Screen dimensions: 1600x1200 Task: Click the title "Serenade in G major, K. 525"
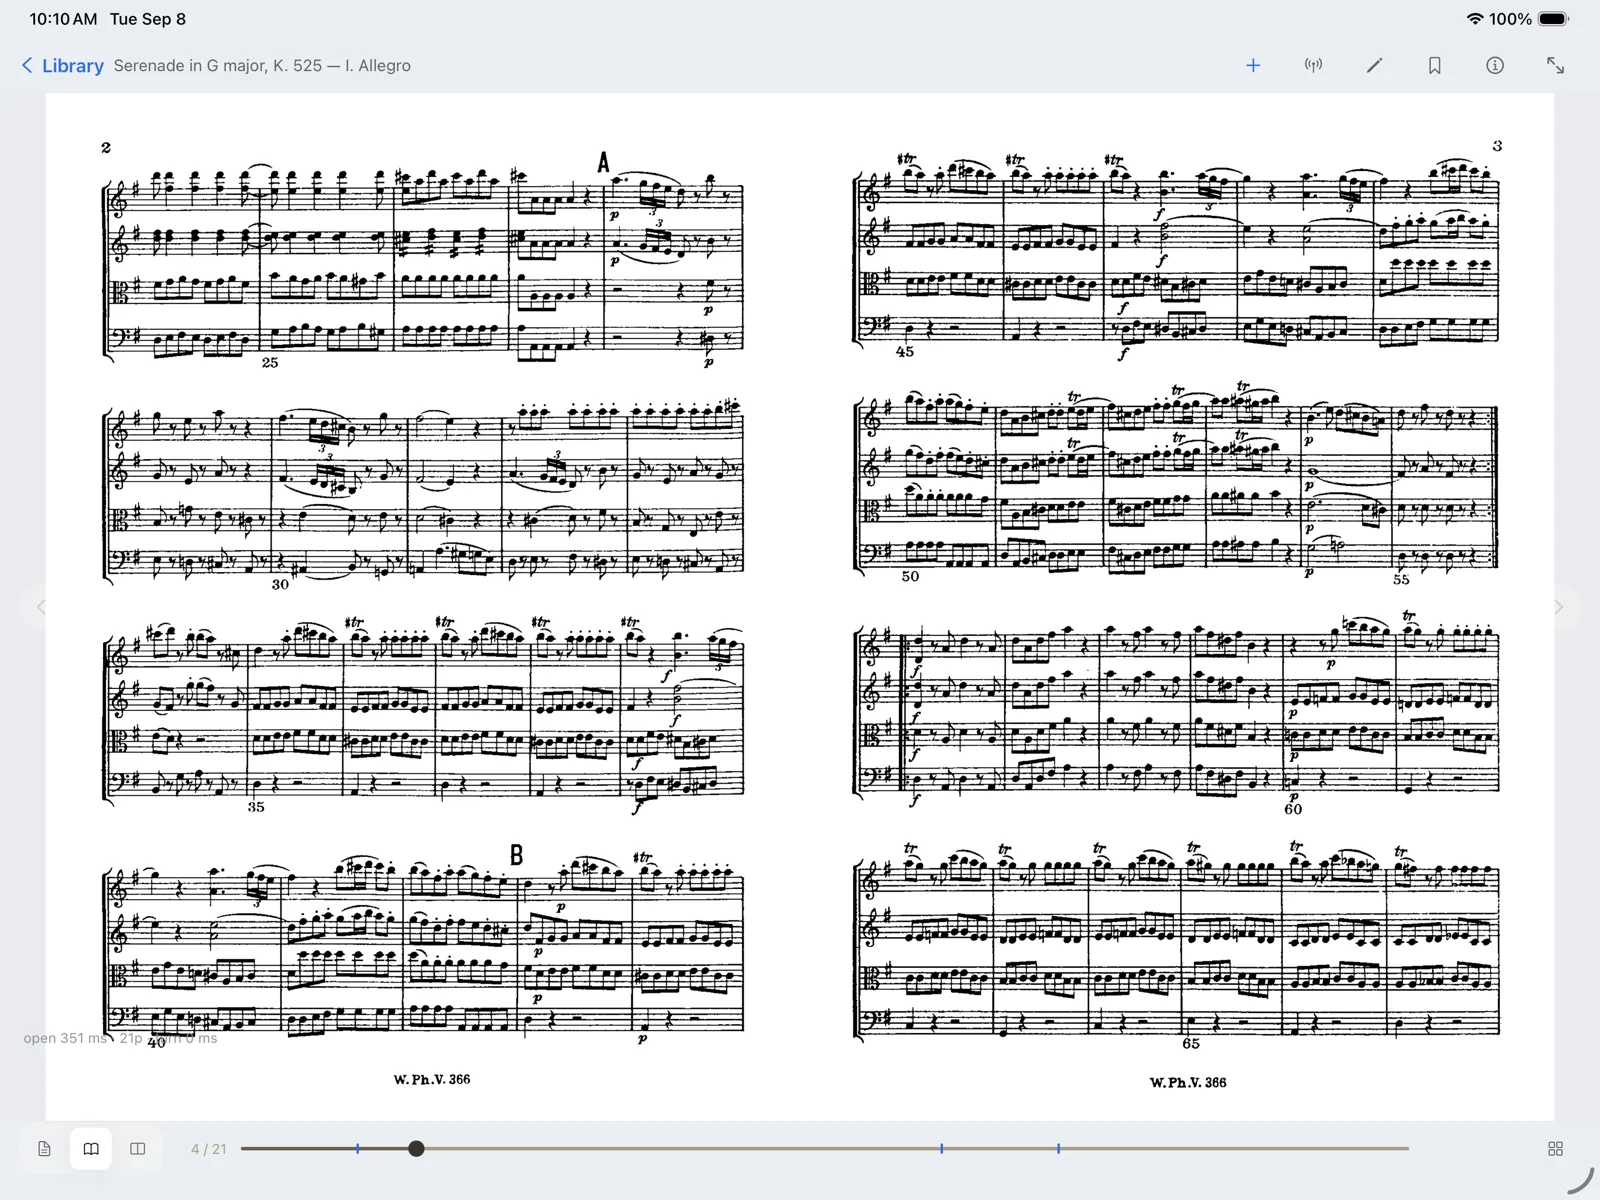pyautogui.click(x=218, y=66)
